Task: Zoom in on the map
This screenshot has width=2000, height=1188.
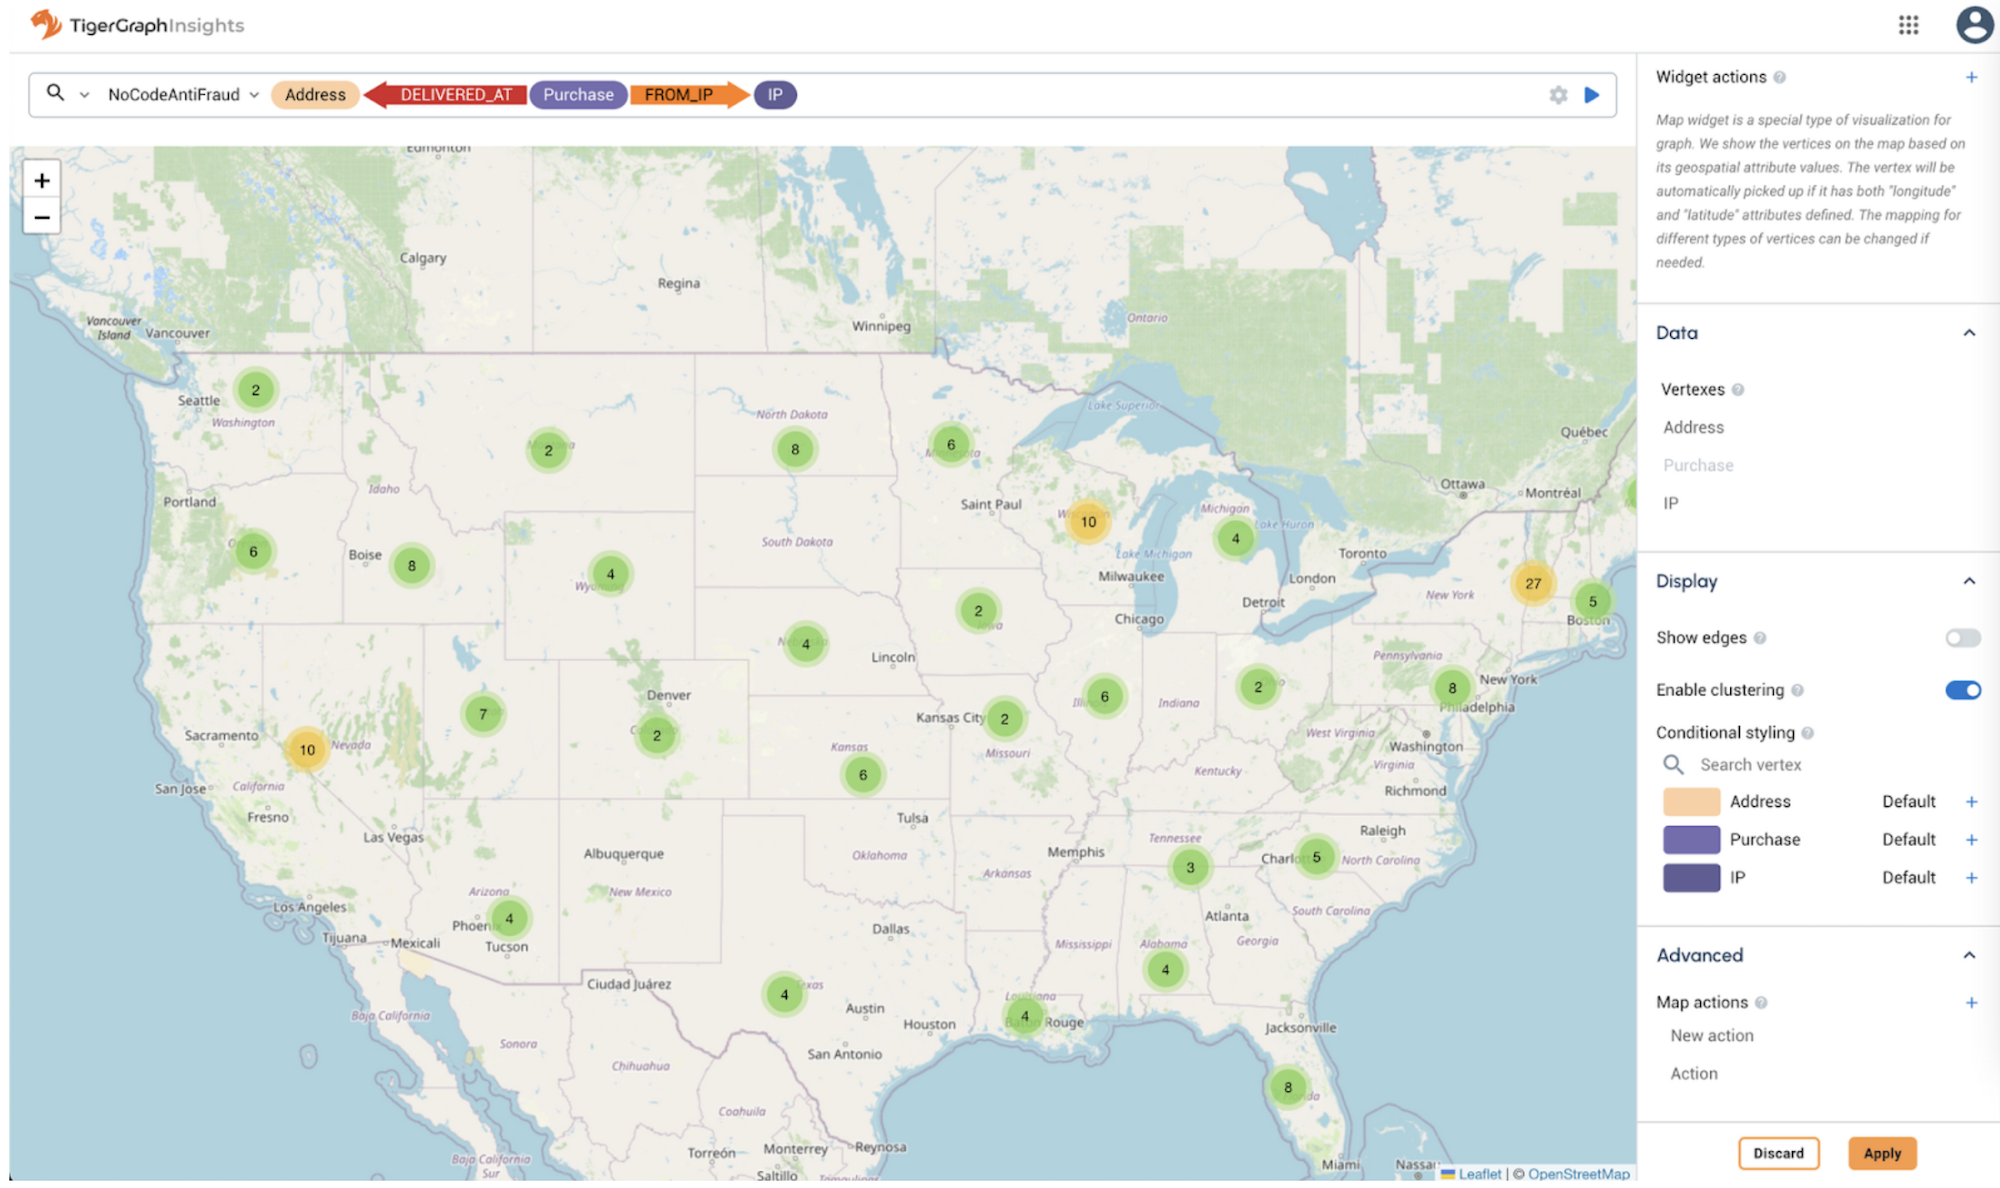Action: 42,180
